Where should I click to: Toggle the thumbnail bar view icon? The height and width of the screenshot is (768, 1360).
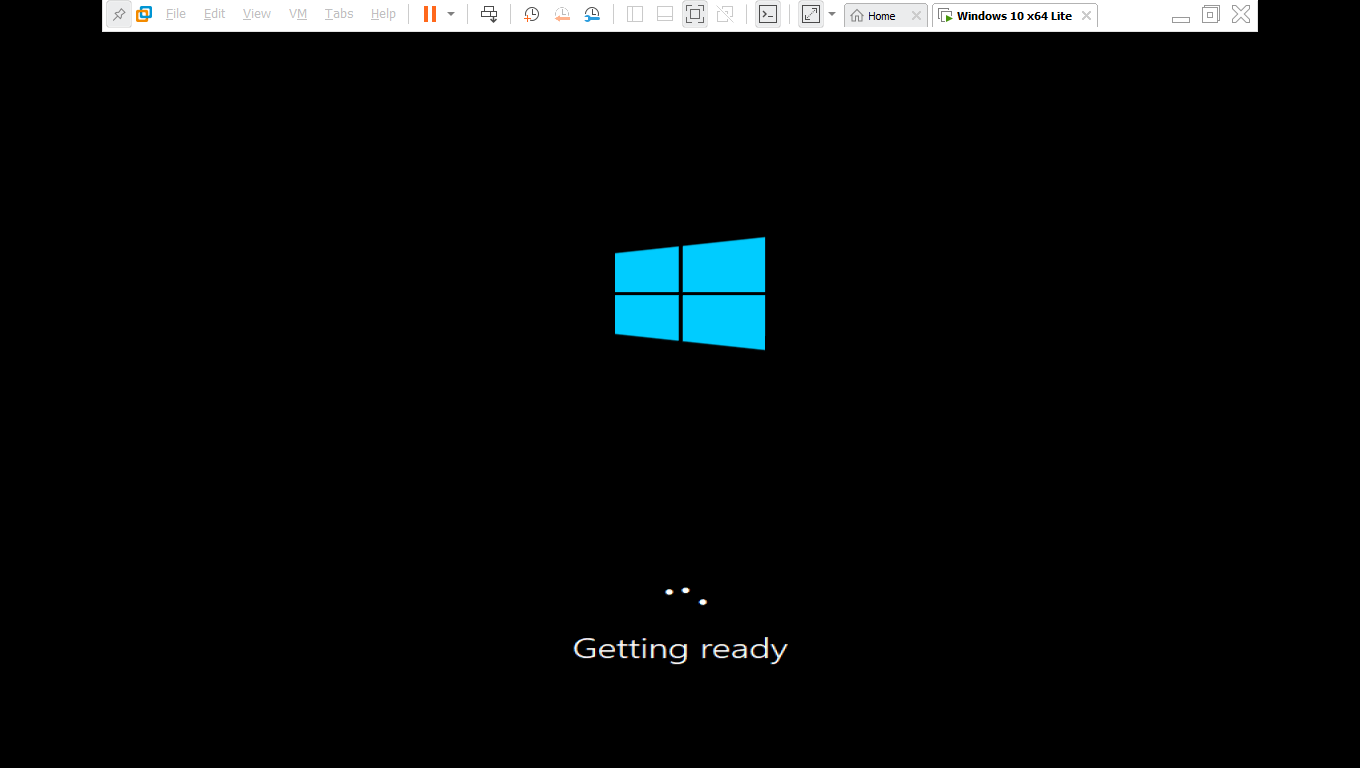point(665,14)
